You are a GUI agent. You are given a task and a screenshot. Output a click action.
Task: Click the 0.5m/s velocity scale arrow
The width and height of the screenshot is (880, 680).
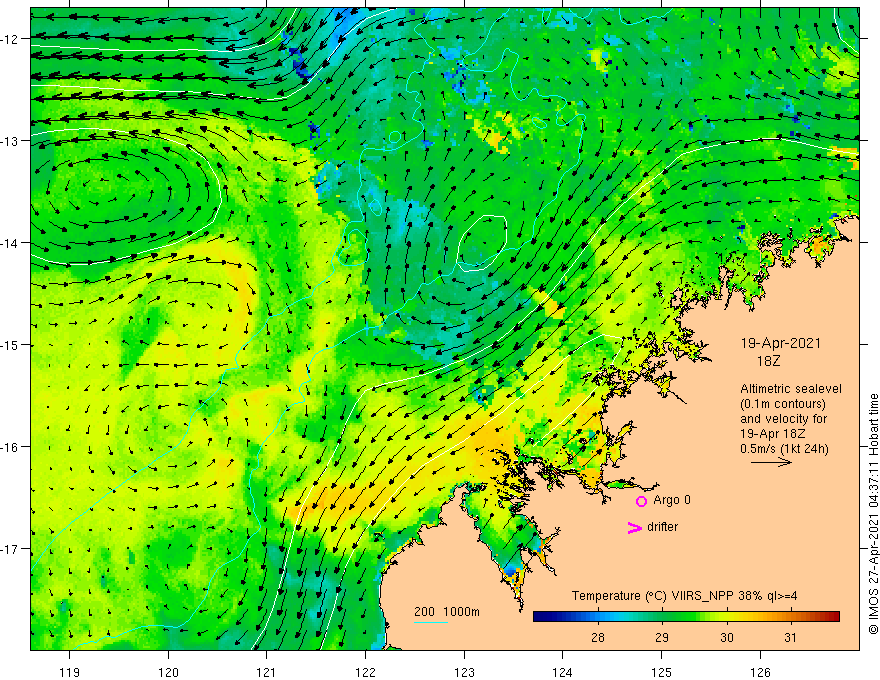click(771, 462)
